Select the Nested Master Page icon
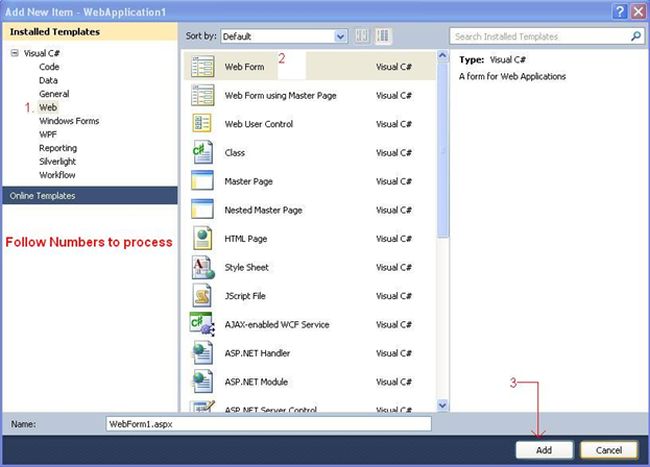650x467 pixels. coord(202,209)
